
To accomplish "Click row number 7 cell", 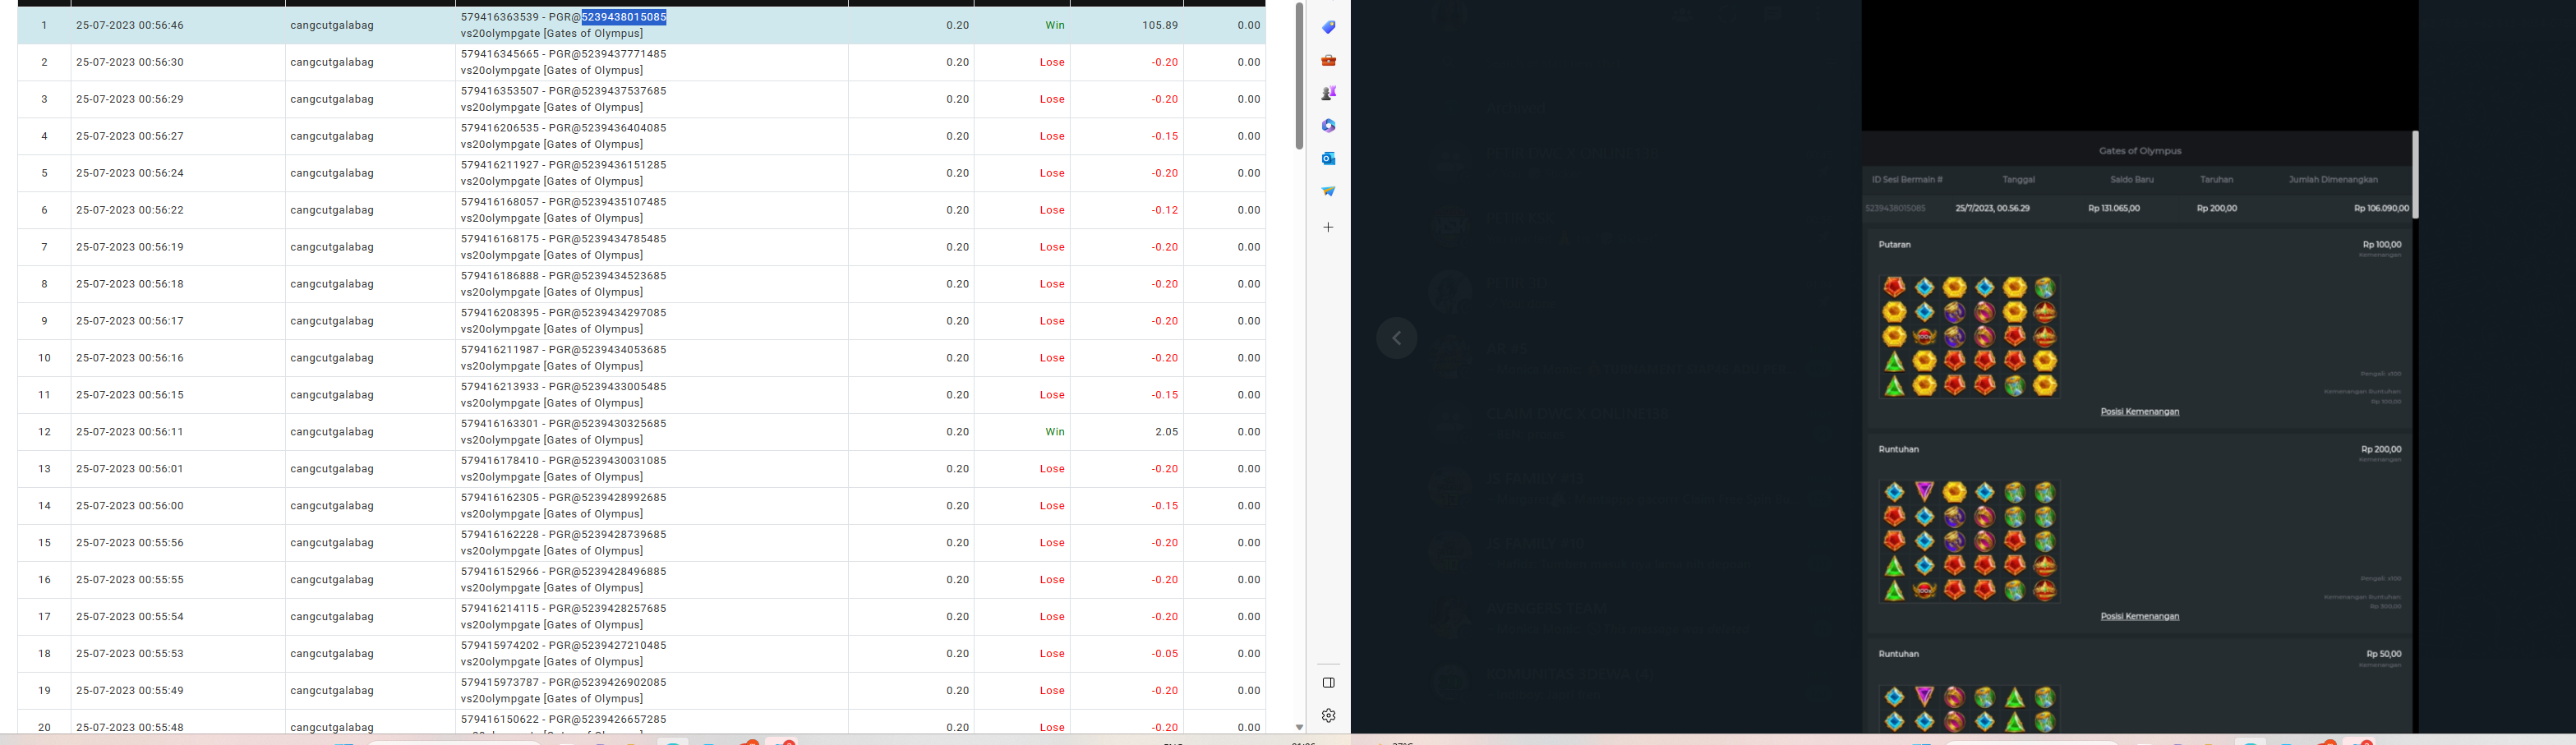I will pos(44,247).
